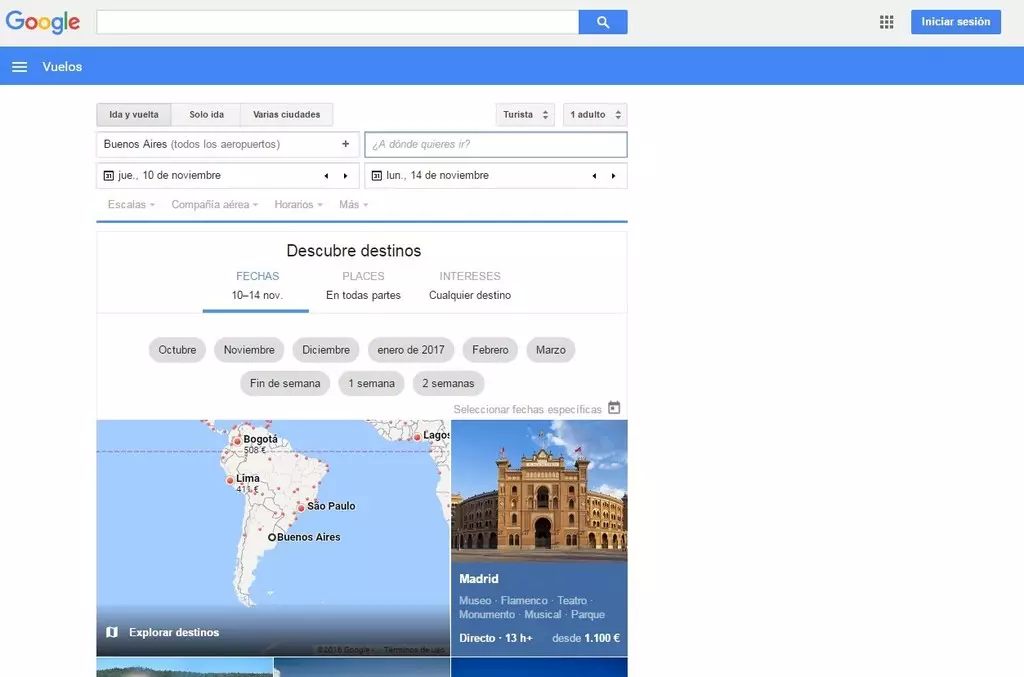Open the Compañía aérea filter
This screenshot has height=677, width=1024.
(214, 205)
